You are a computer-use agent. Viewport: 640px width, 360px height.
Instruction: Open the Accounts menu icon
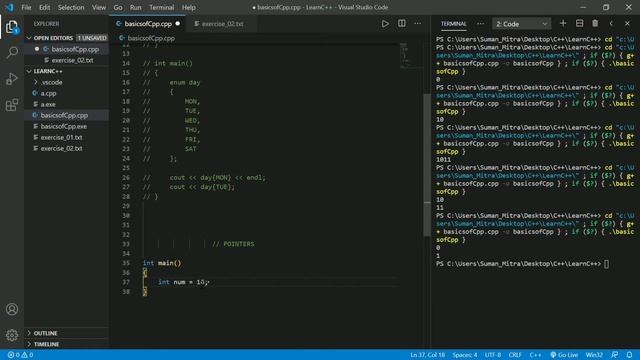(x=12, y=309)
